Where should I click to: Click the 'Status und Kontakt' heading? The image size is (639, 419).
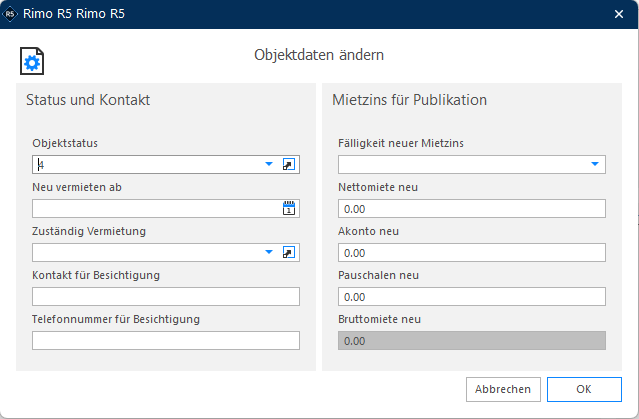[88, 100]
